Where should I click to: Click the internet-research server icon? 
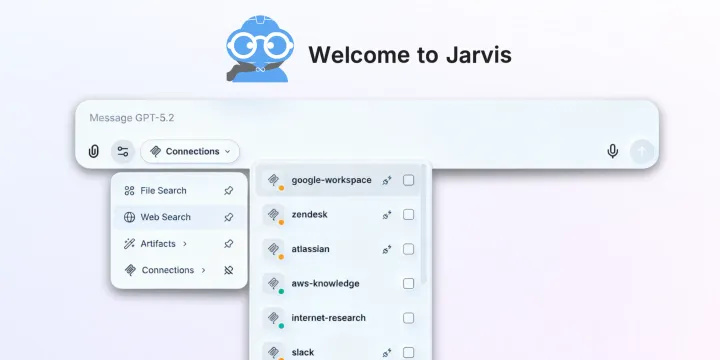pyautogui.click(x=274, y=318)
